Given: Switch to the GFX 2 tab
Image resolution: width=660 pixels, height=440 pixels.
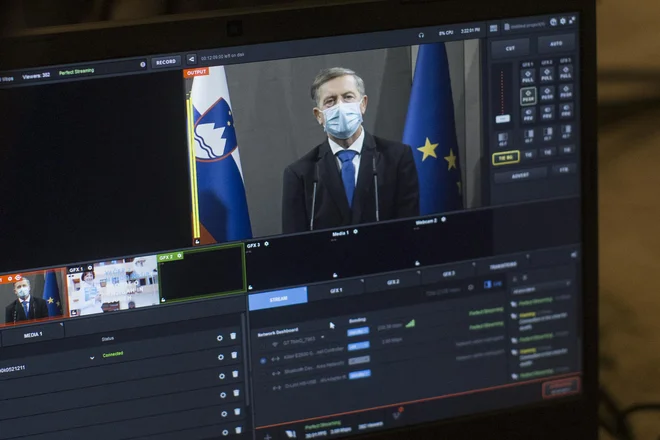Looking at the screenshot, I should click(x=393, y=282).
